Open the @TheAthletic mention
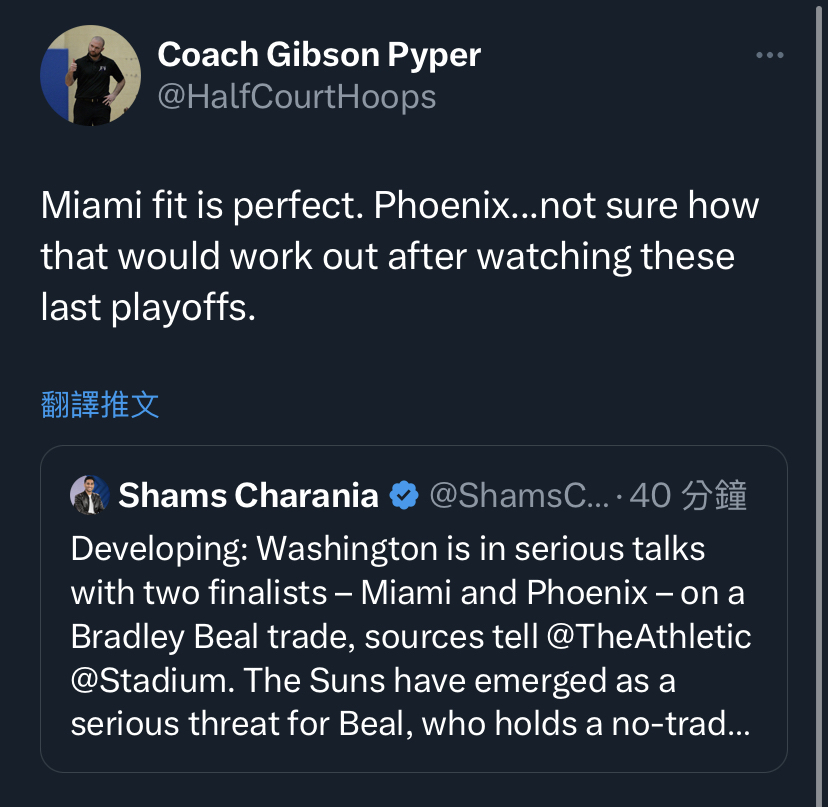Screen dimensions: 828x807 [x=648, y=636]
